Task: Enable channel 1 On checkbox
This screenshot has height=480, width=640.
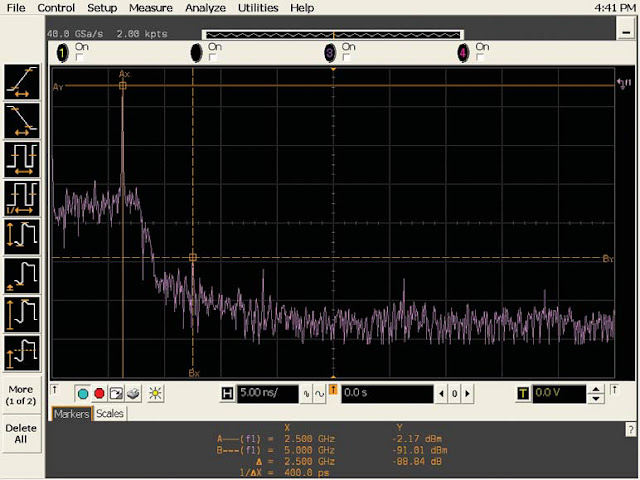Action: coord(80,58)
